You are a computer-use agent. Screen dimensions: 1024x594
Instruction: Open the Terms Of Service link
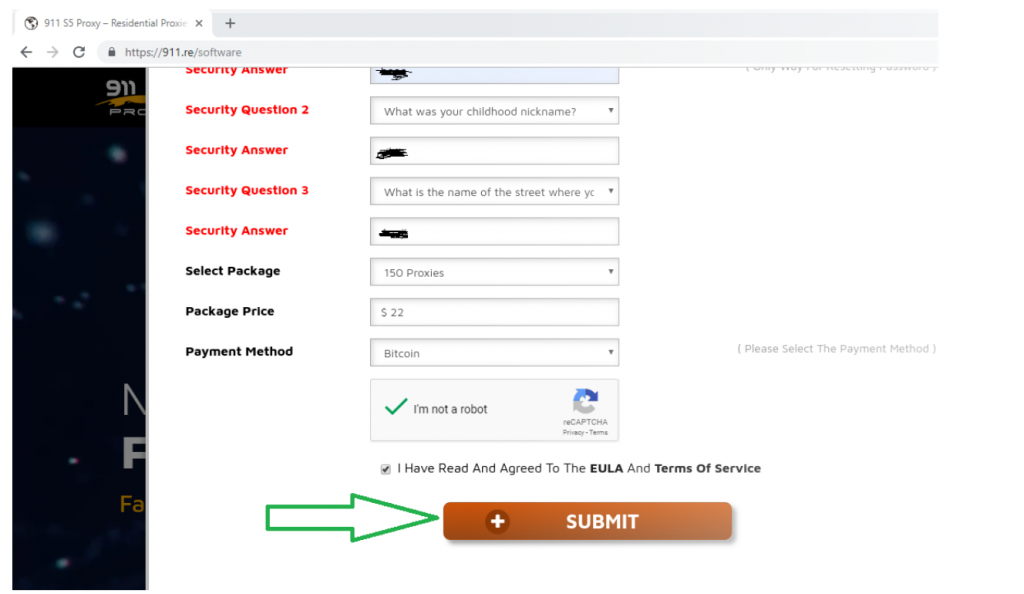[707, 468]
